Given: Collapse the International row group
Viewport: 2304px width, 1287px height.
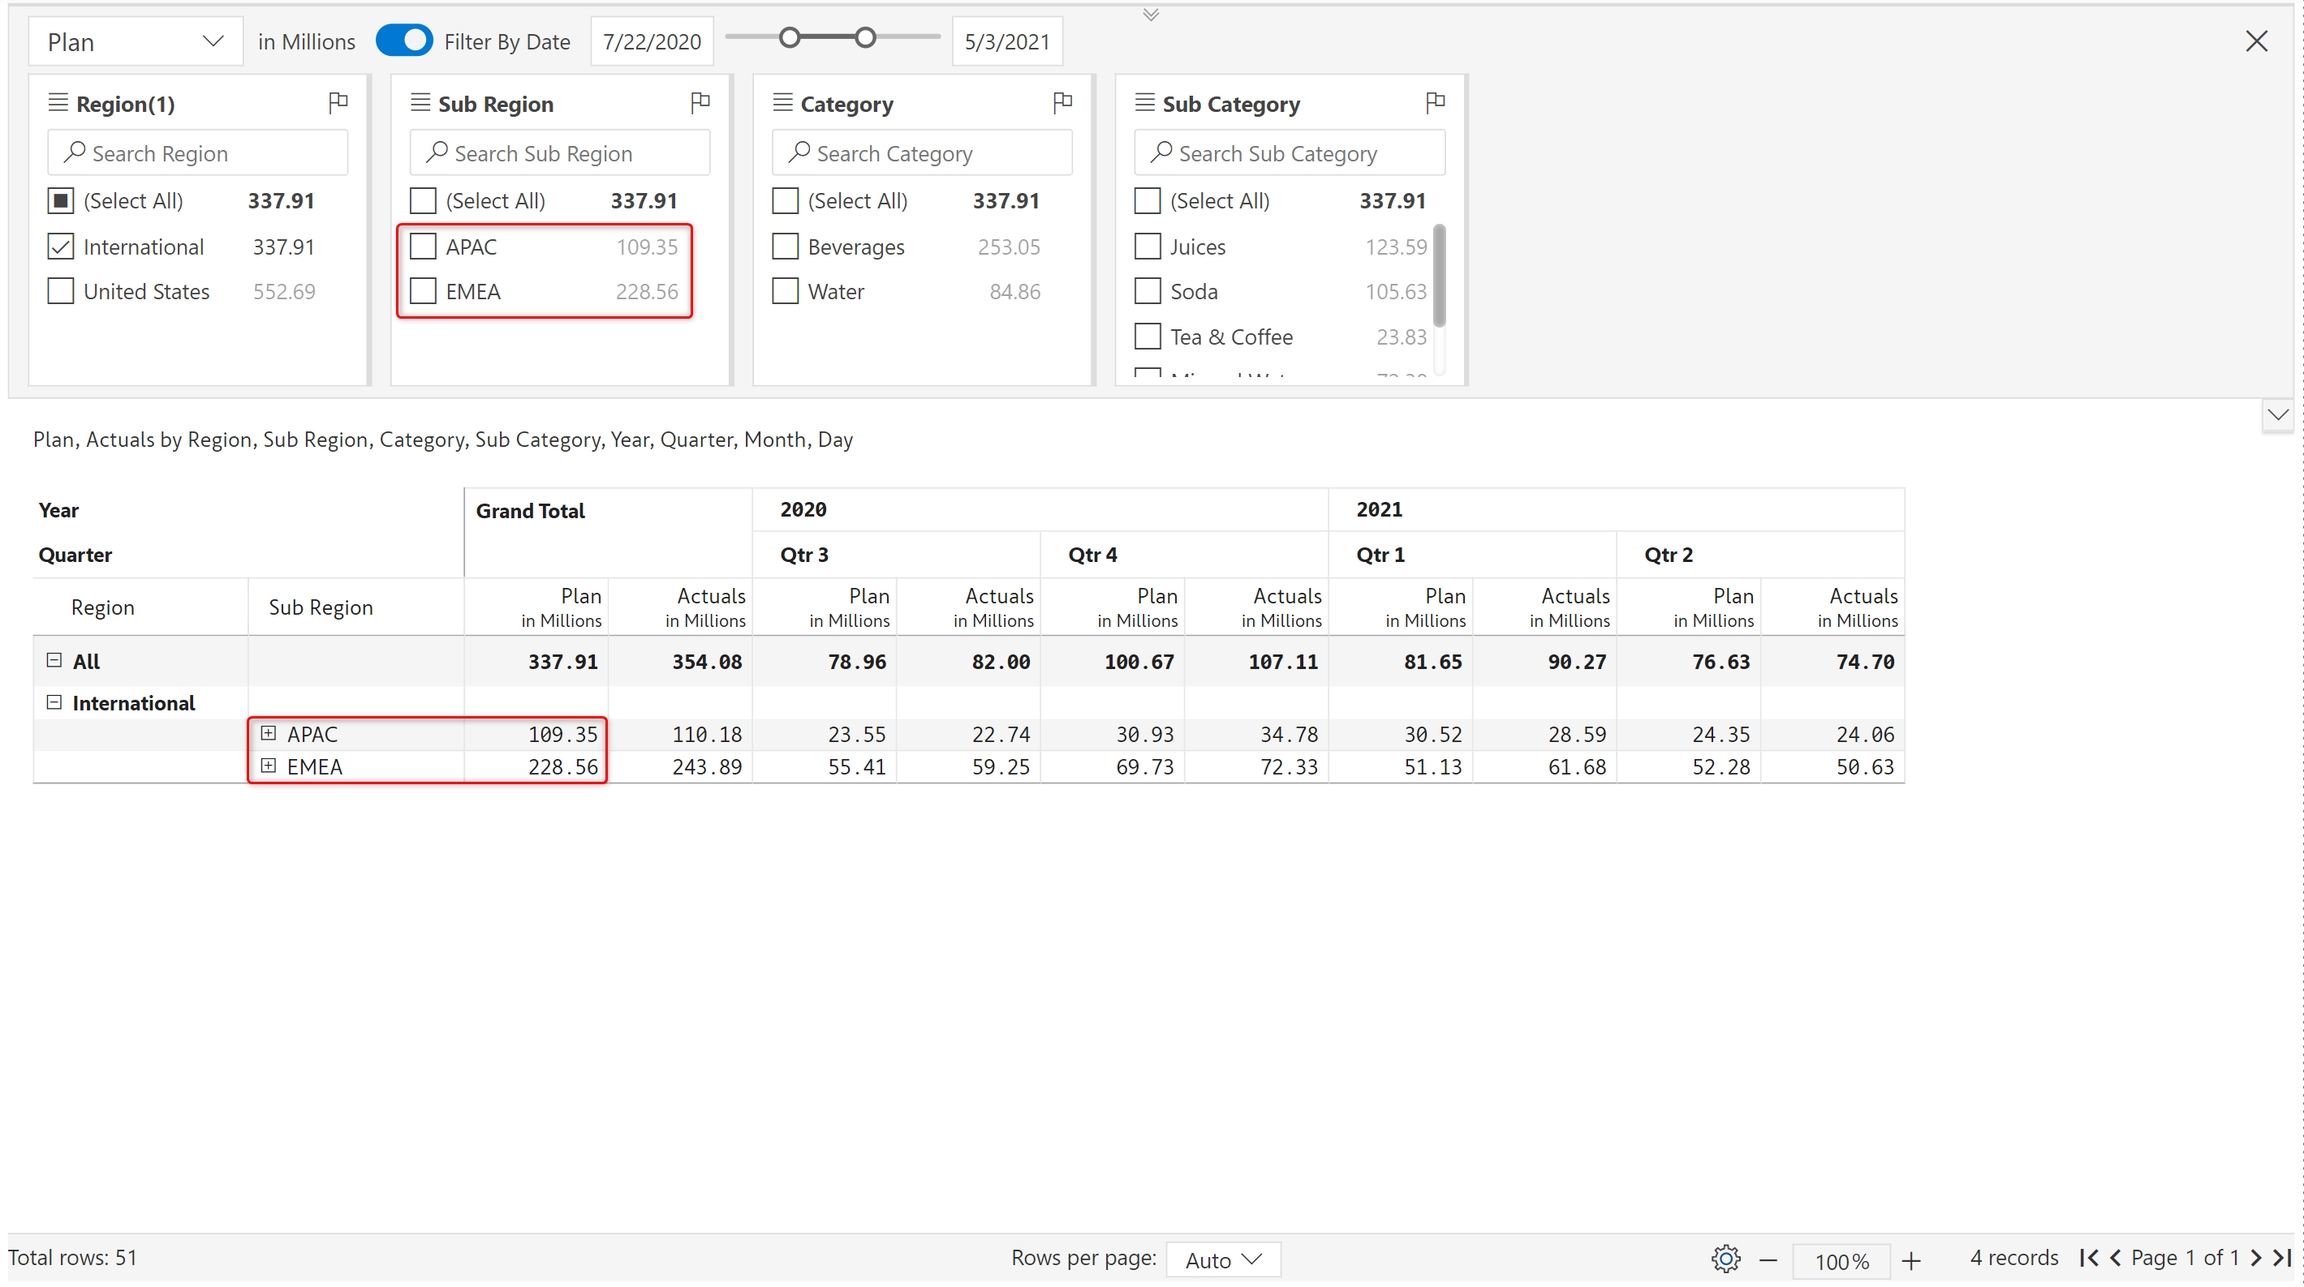Looking at the screenshot, I should click(x=54, y=703).
